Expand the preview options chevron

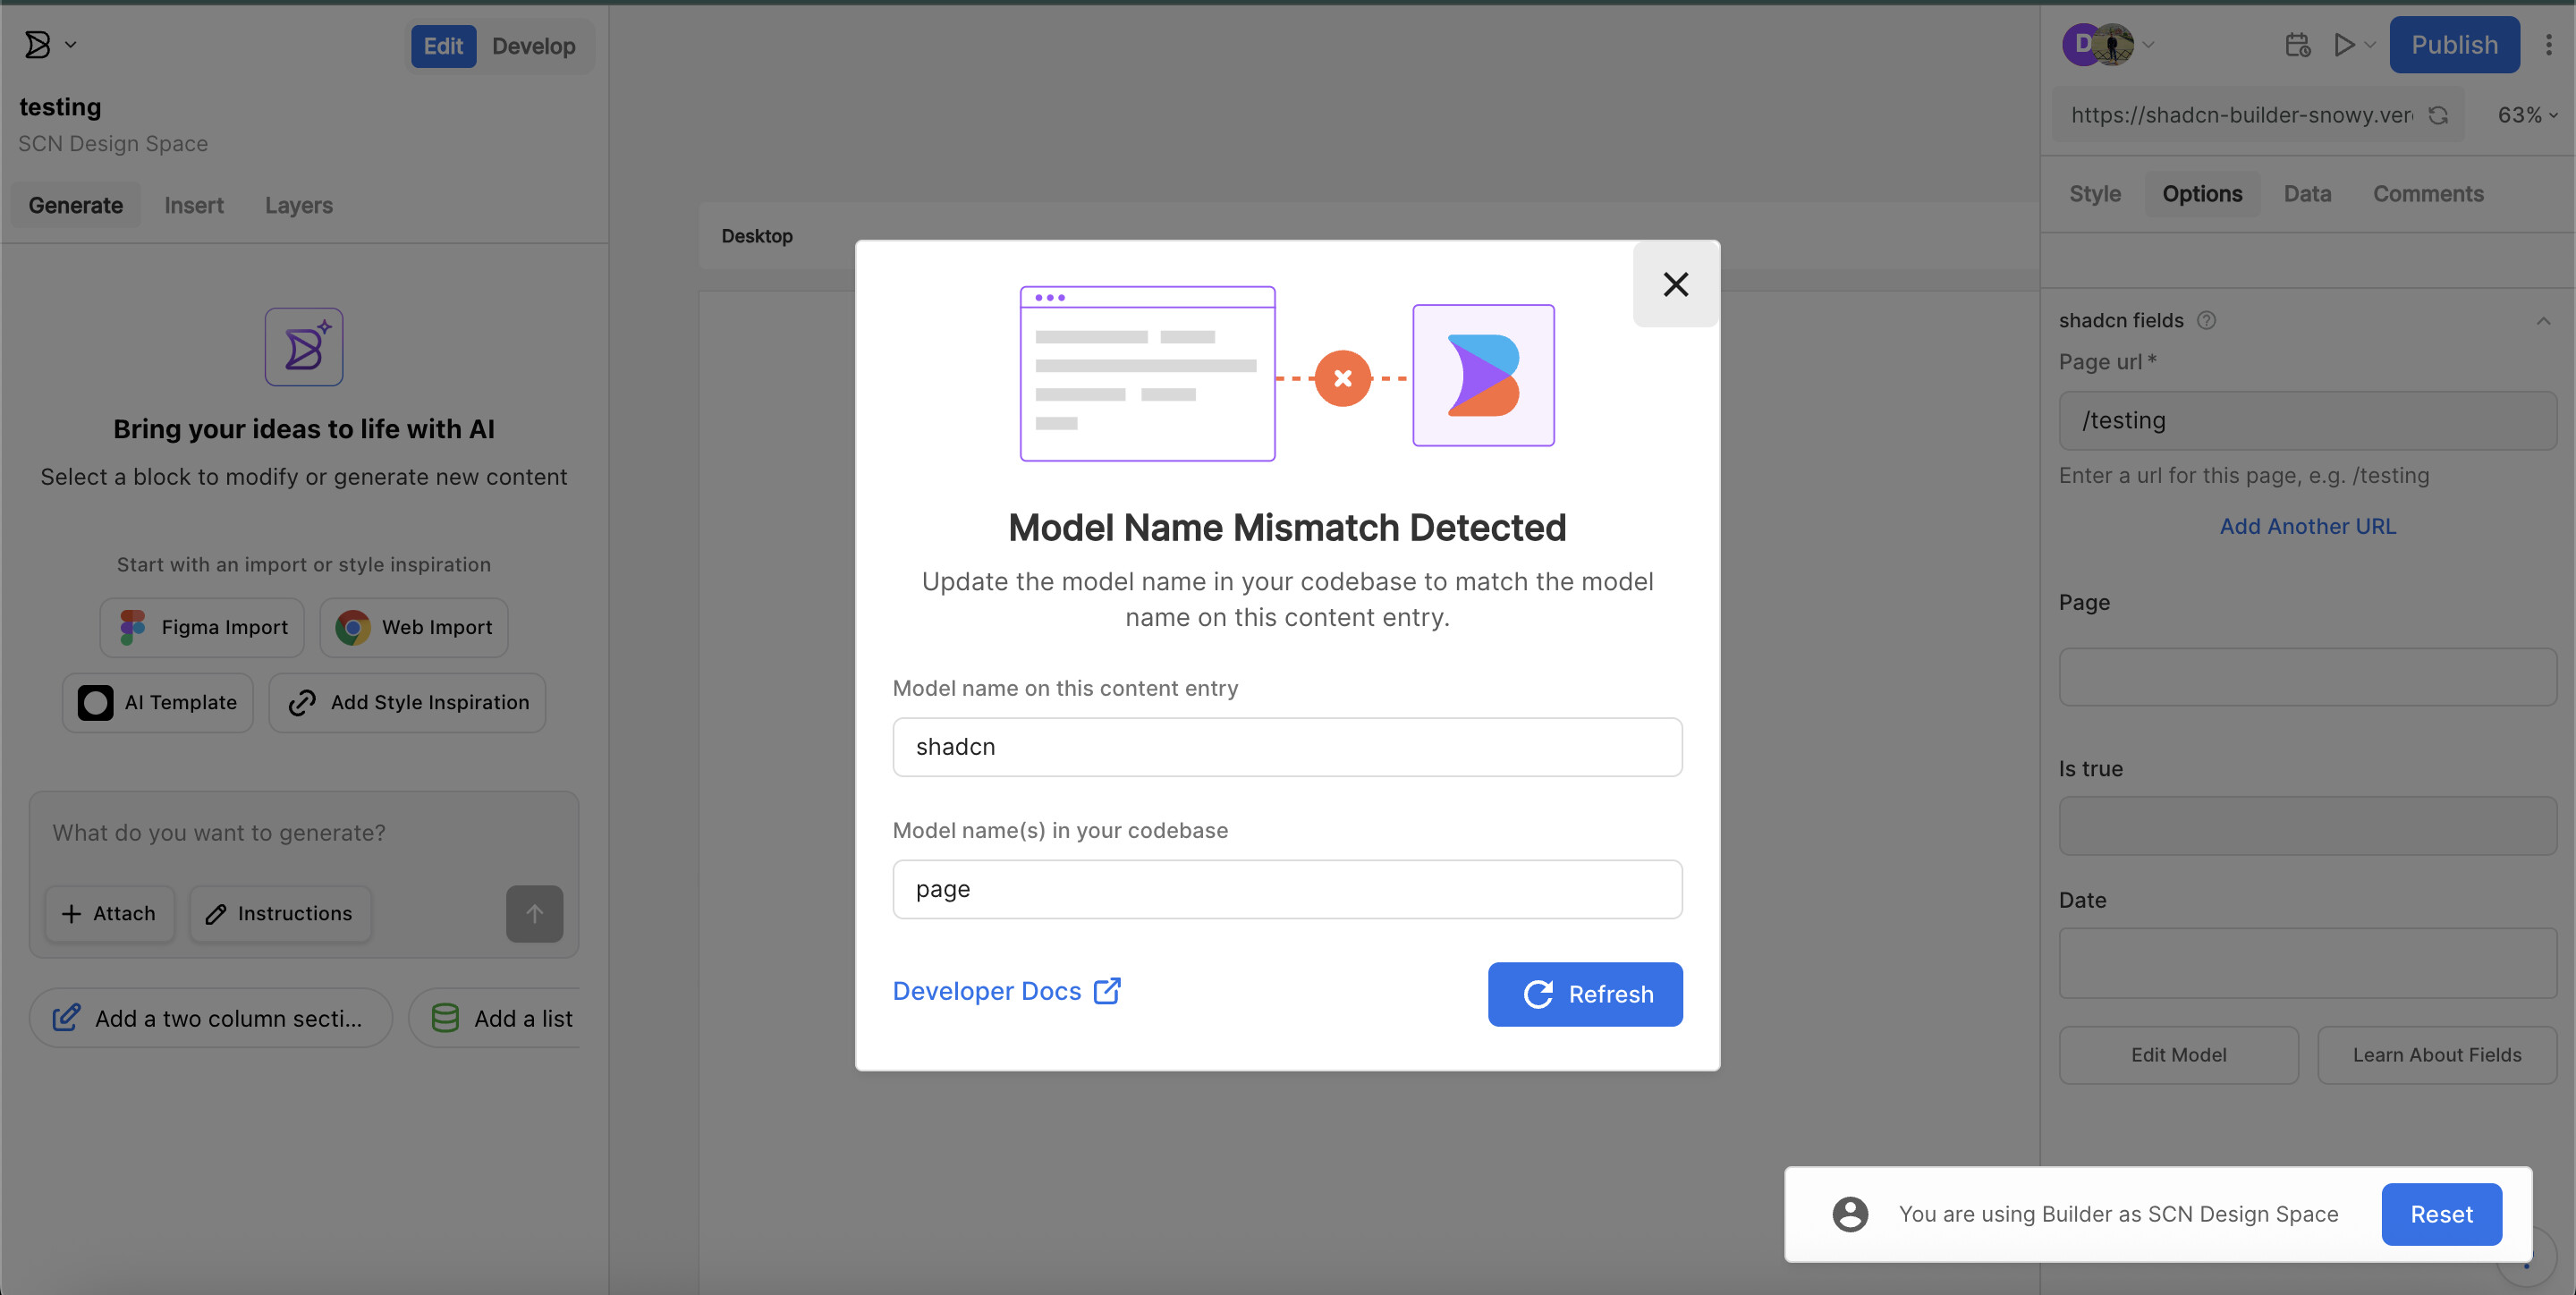pos(2369,44)
